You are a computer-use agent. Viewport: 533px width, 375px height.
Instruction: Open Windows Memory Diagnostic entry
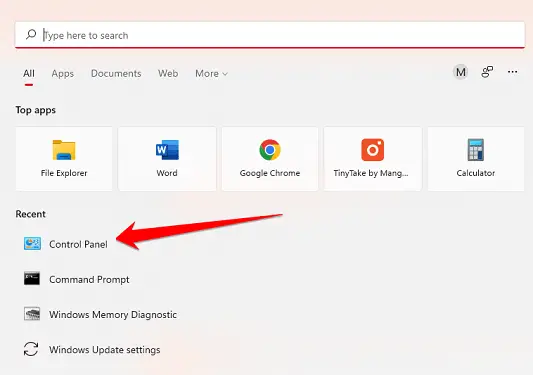tap(113, 314)
